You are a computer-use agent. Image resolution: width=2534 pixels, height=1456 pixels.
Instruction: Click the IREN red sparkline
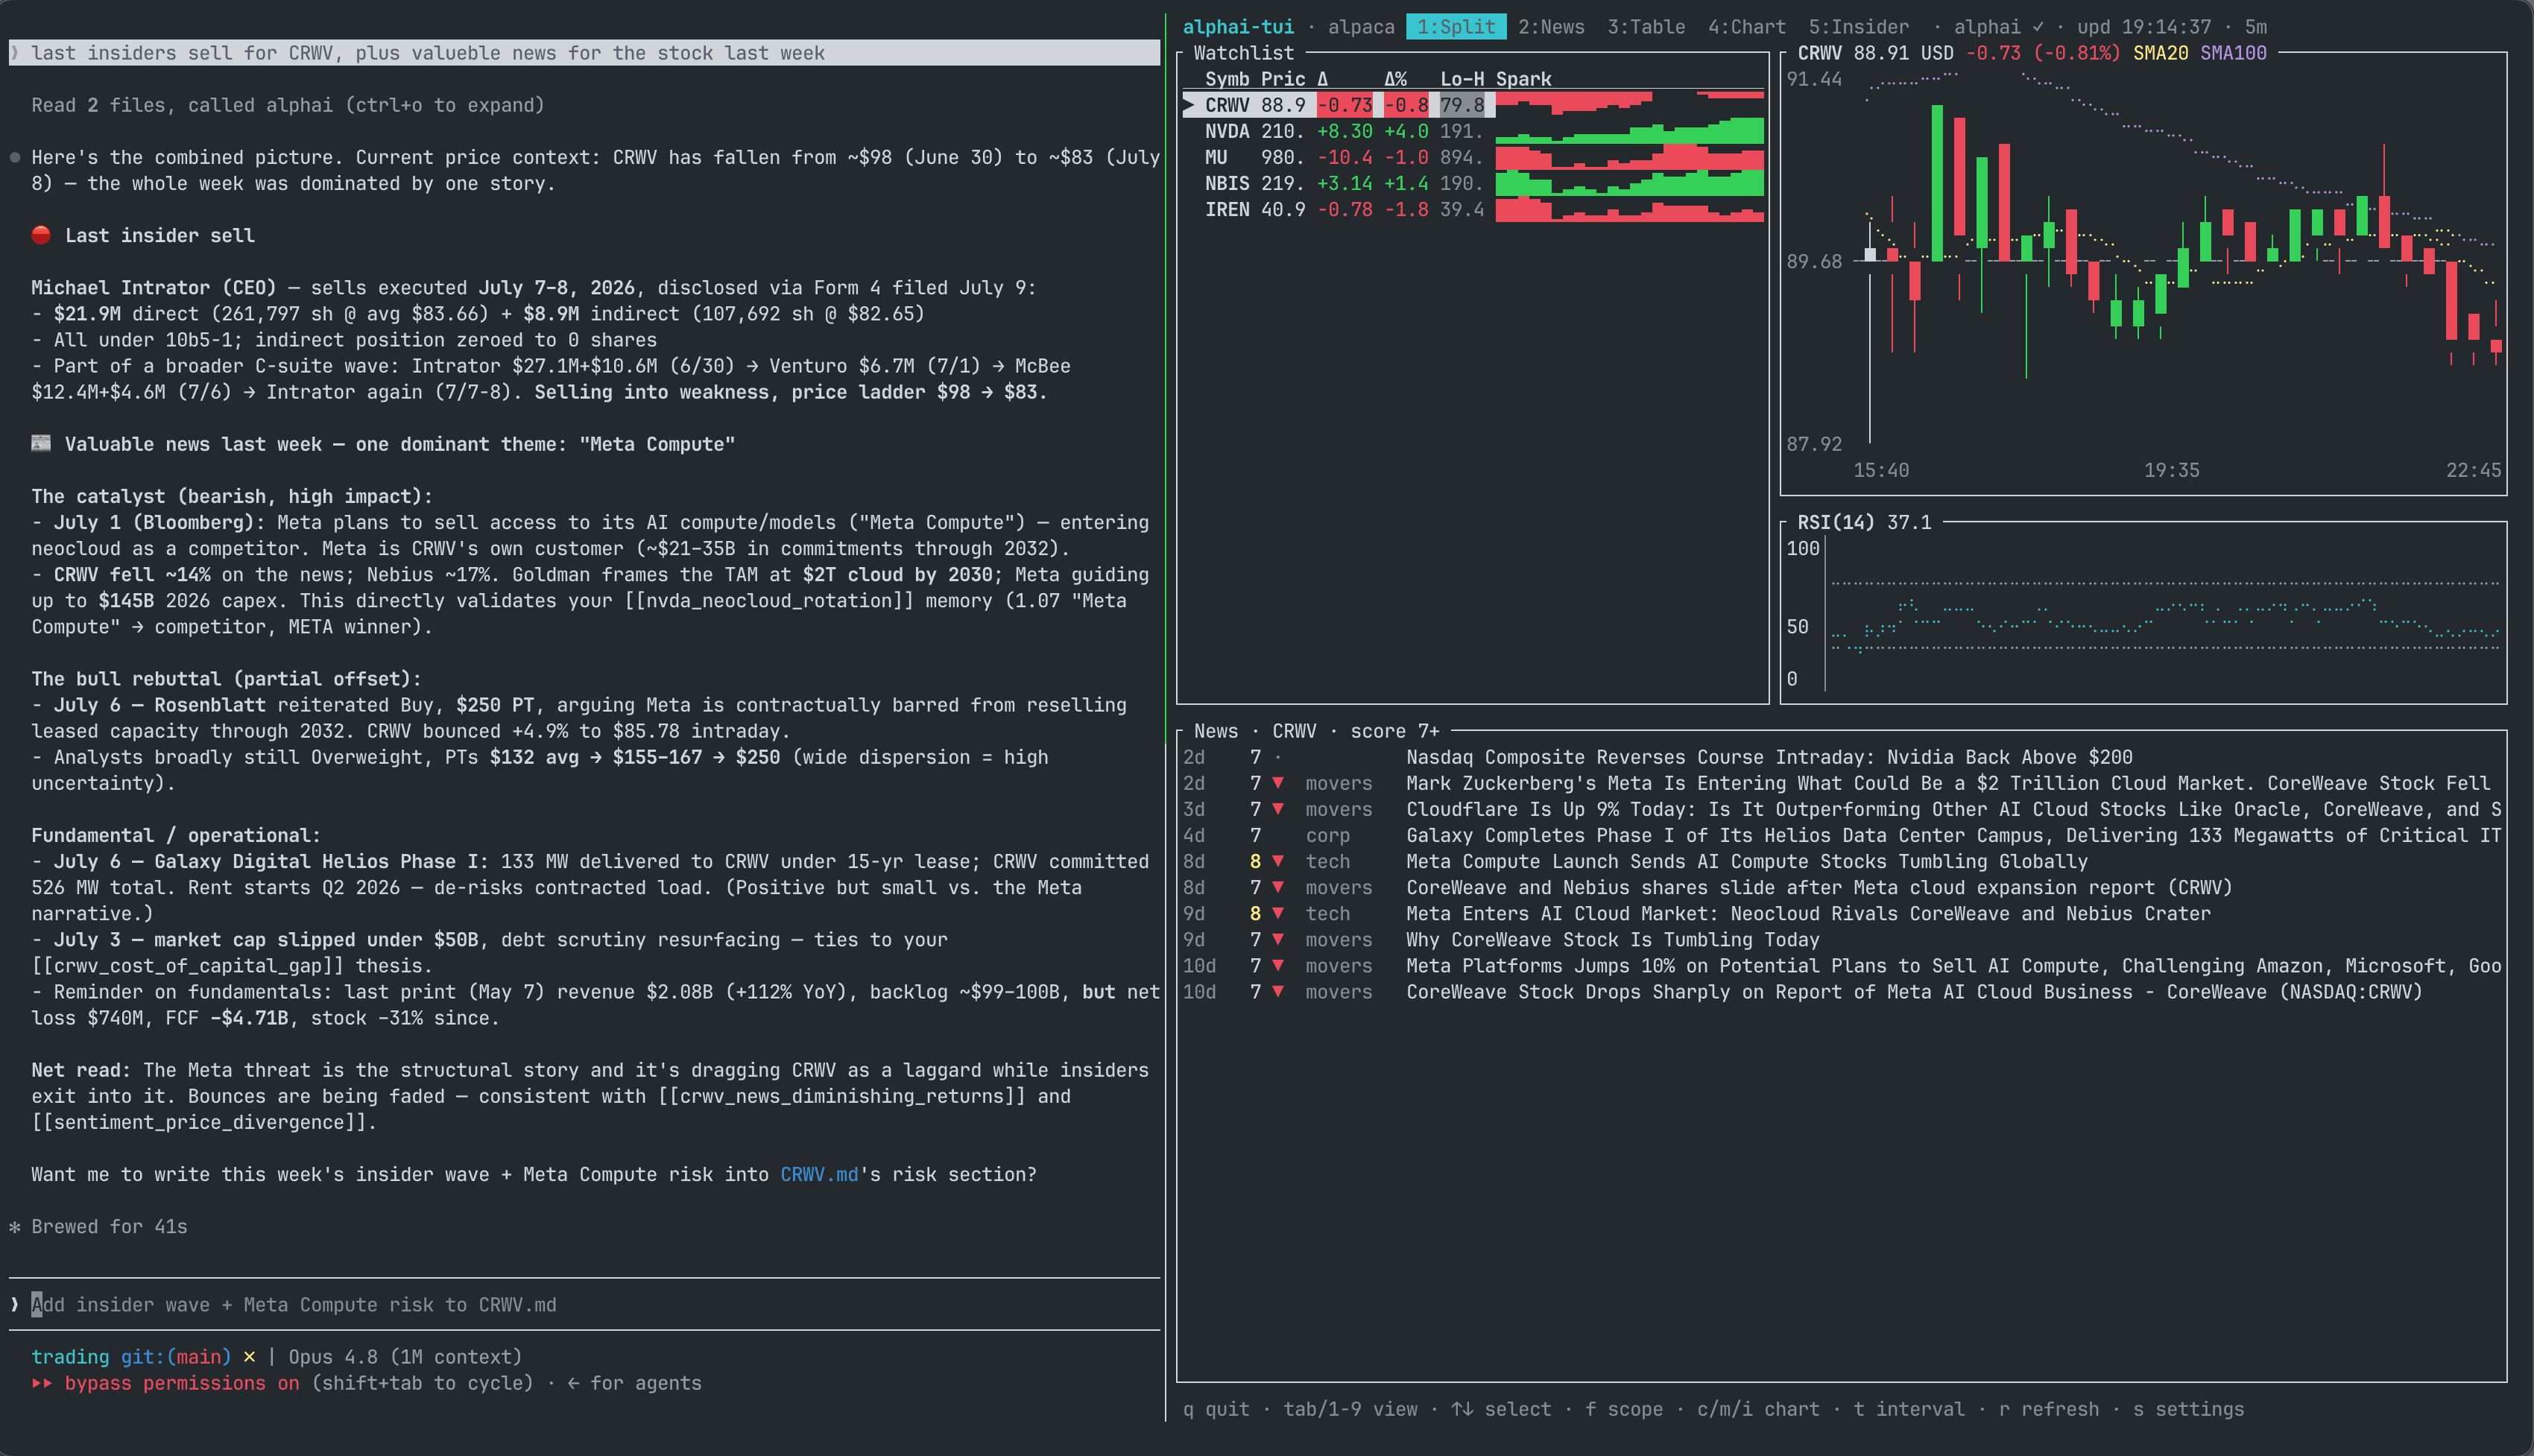coord(1629,209)
